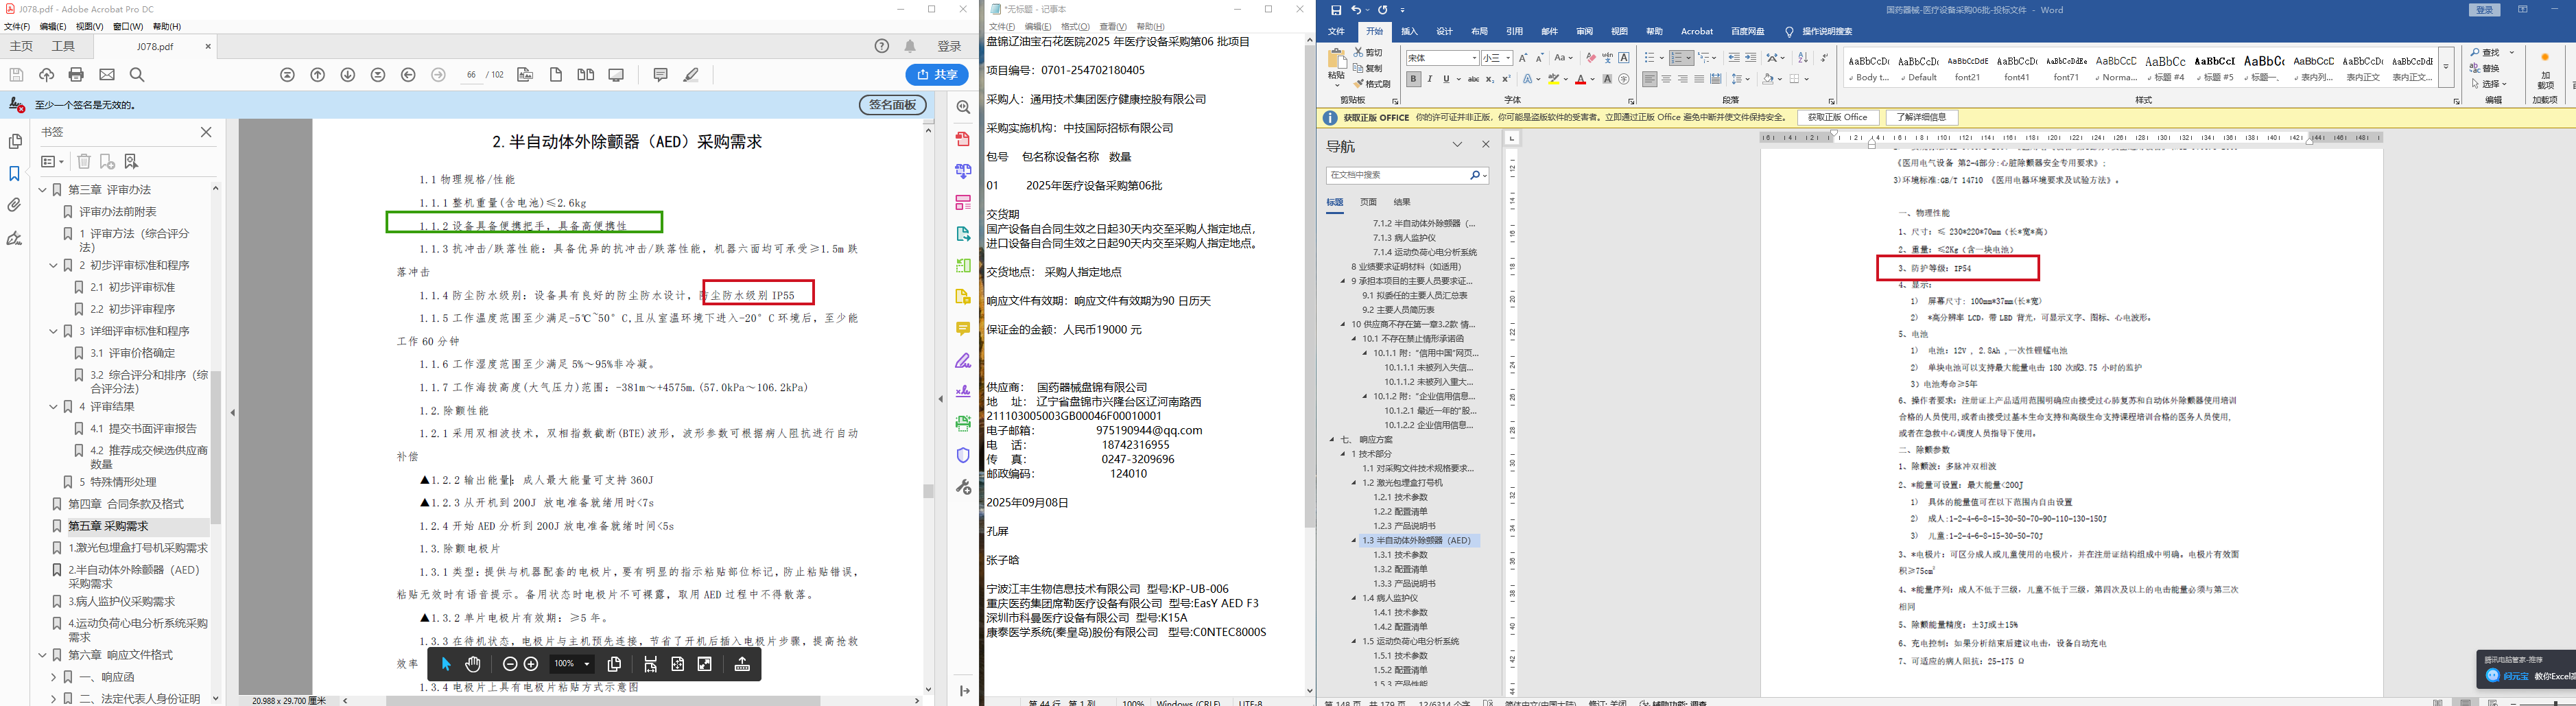This screenshot has height=706, width=2576.
Task: Add a comment note in Acrobat
Action: point(660,75)
